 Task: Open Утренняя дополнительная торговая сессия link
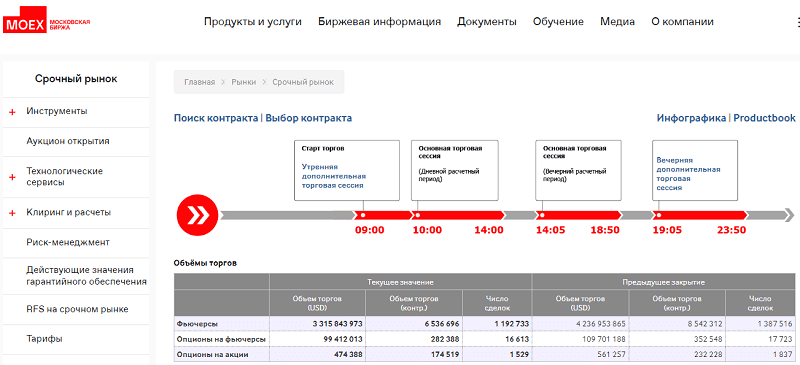(x=334, y=176)
